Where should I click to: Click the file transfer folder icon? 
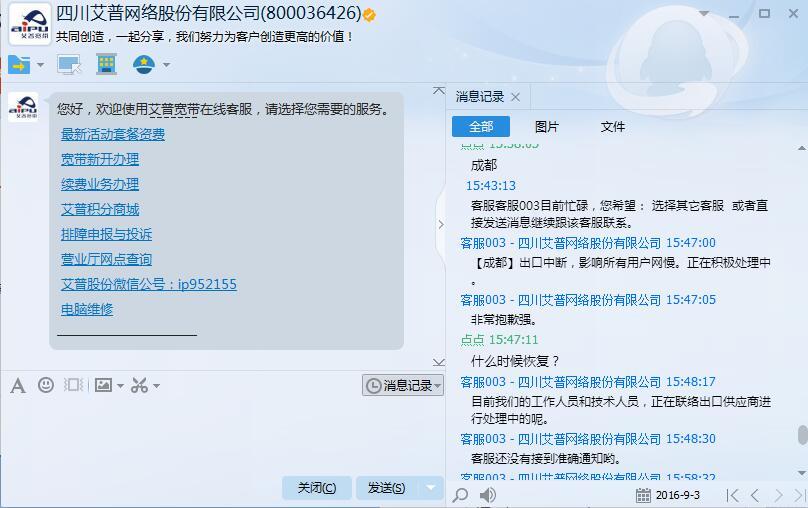coord(19,64)
